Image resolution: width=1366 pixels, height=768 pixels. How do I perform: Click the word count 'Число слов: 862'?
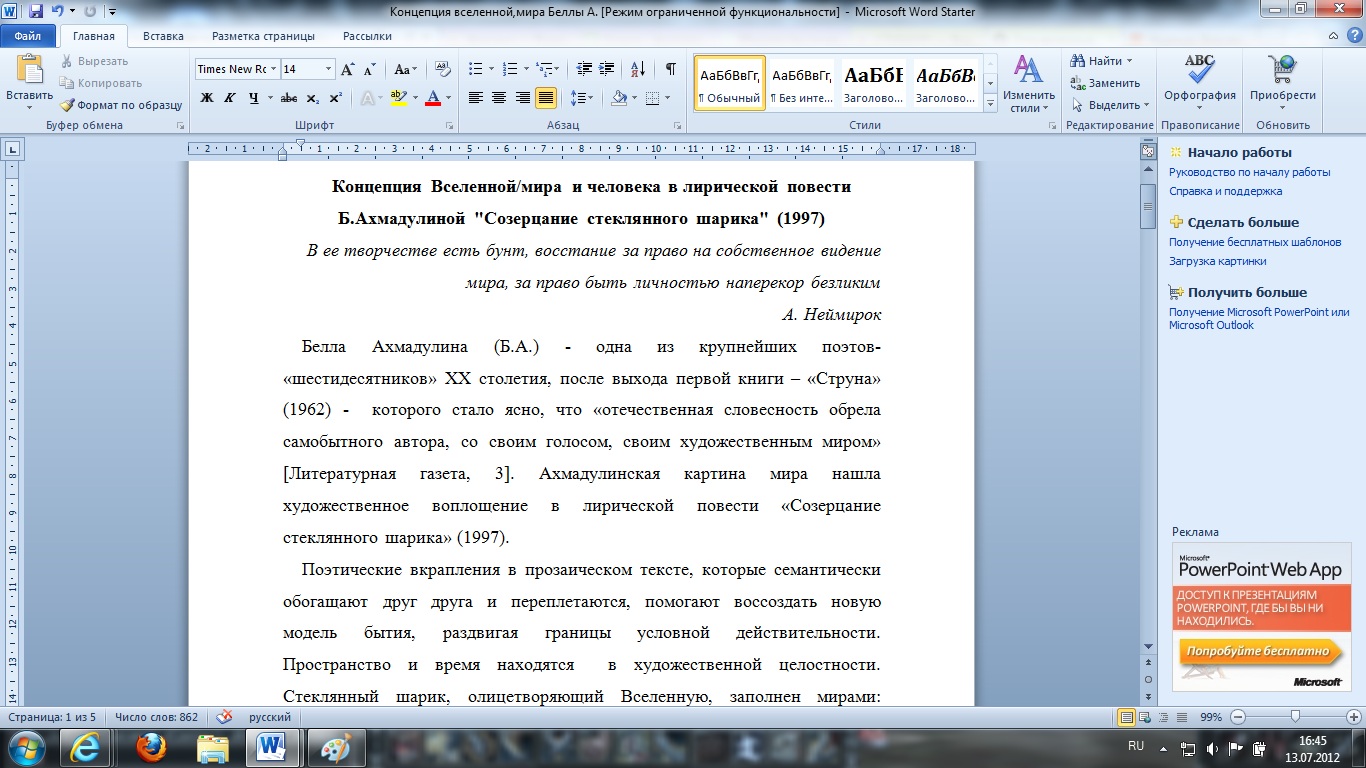[156, 717]
